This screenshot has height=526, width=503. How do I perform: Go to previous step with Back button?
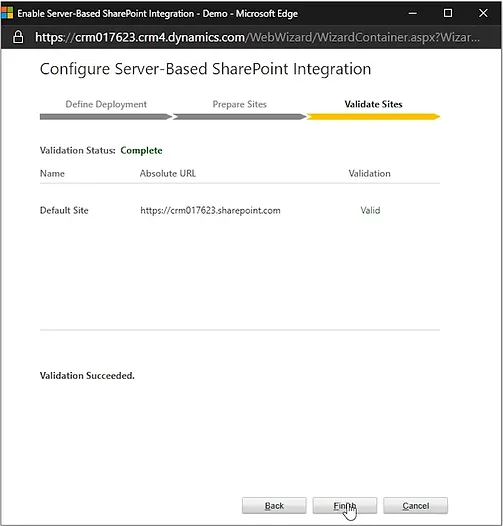click(x=274, y=506)
